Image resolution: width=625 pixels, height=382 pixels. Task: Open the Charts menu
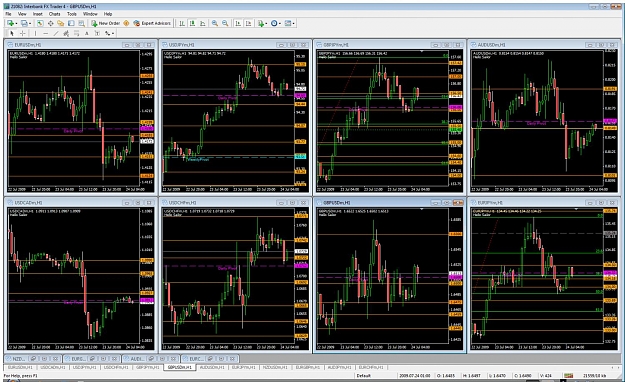click(55, 14)
